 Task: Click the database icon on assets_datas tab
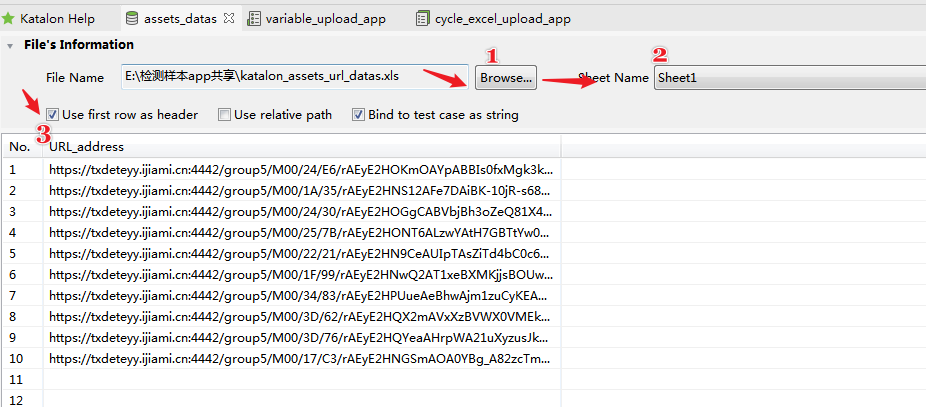(x=132, y=19)
